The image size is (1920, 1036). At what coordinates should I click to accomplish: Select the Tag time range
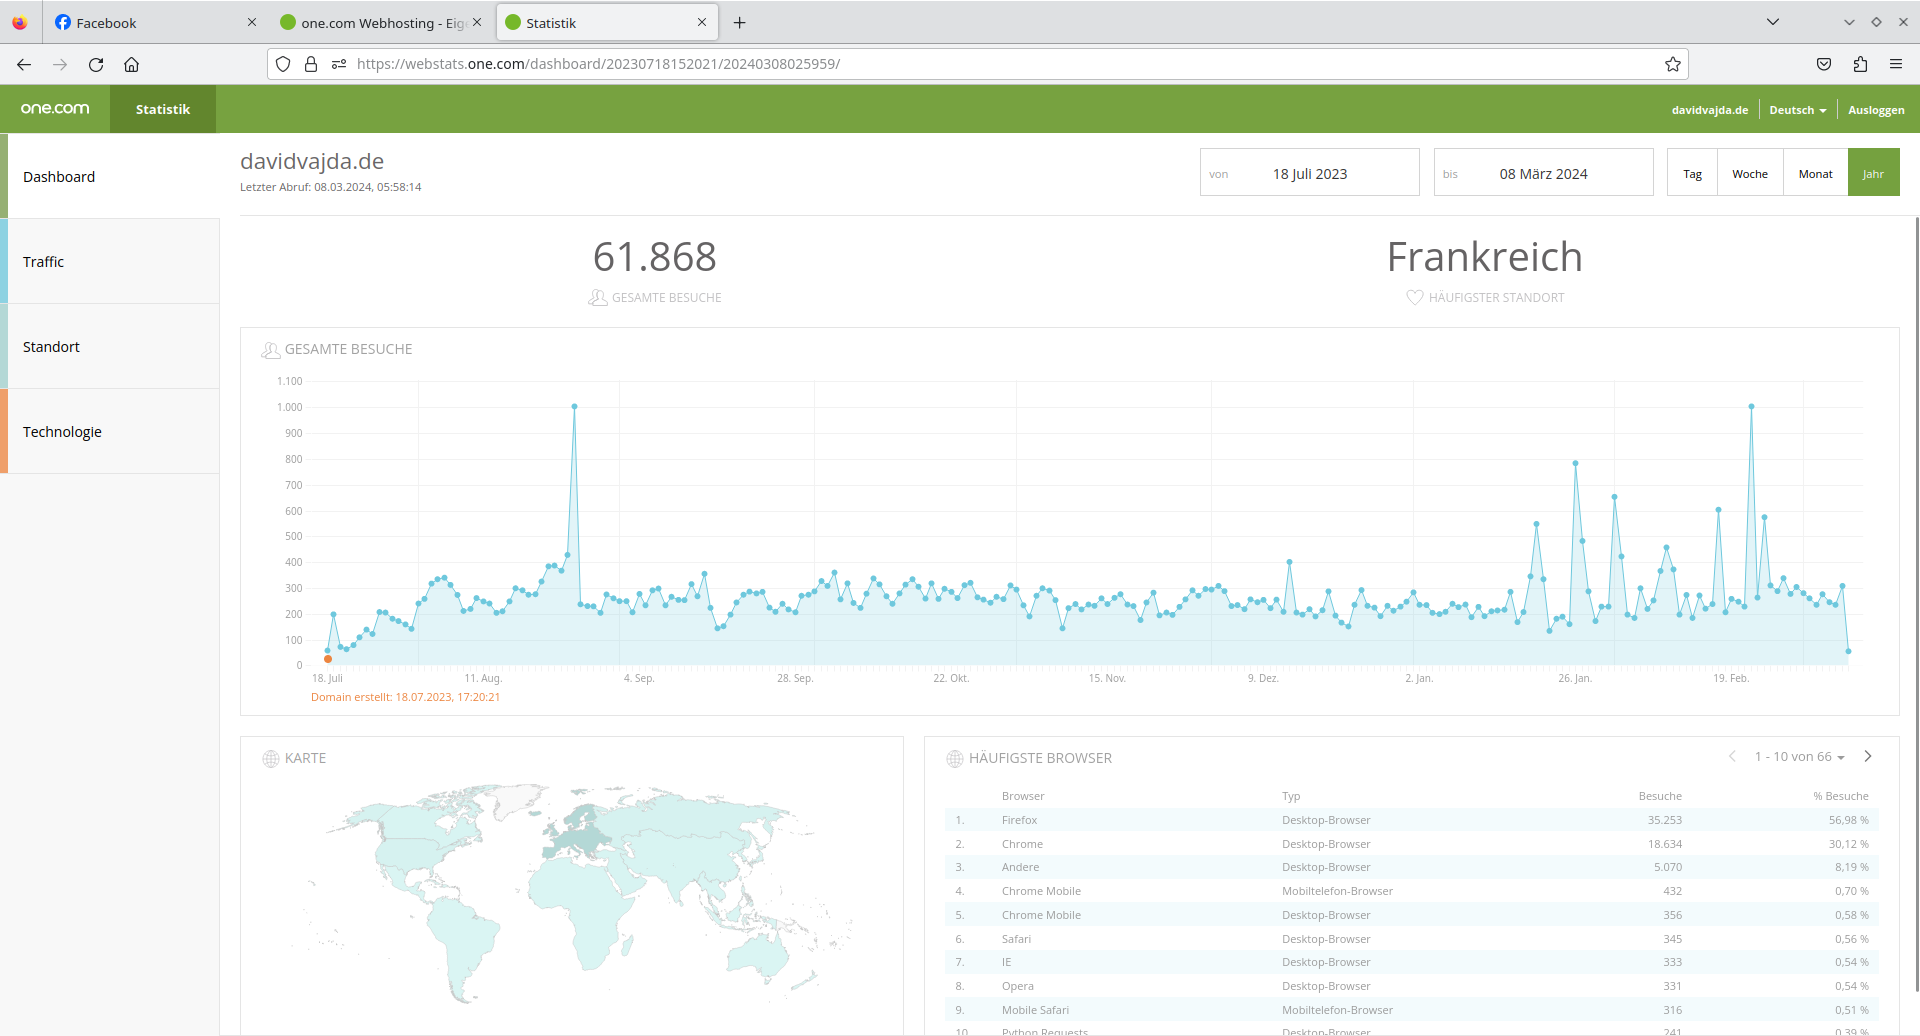[1692, 173]
